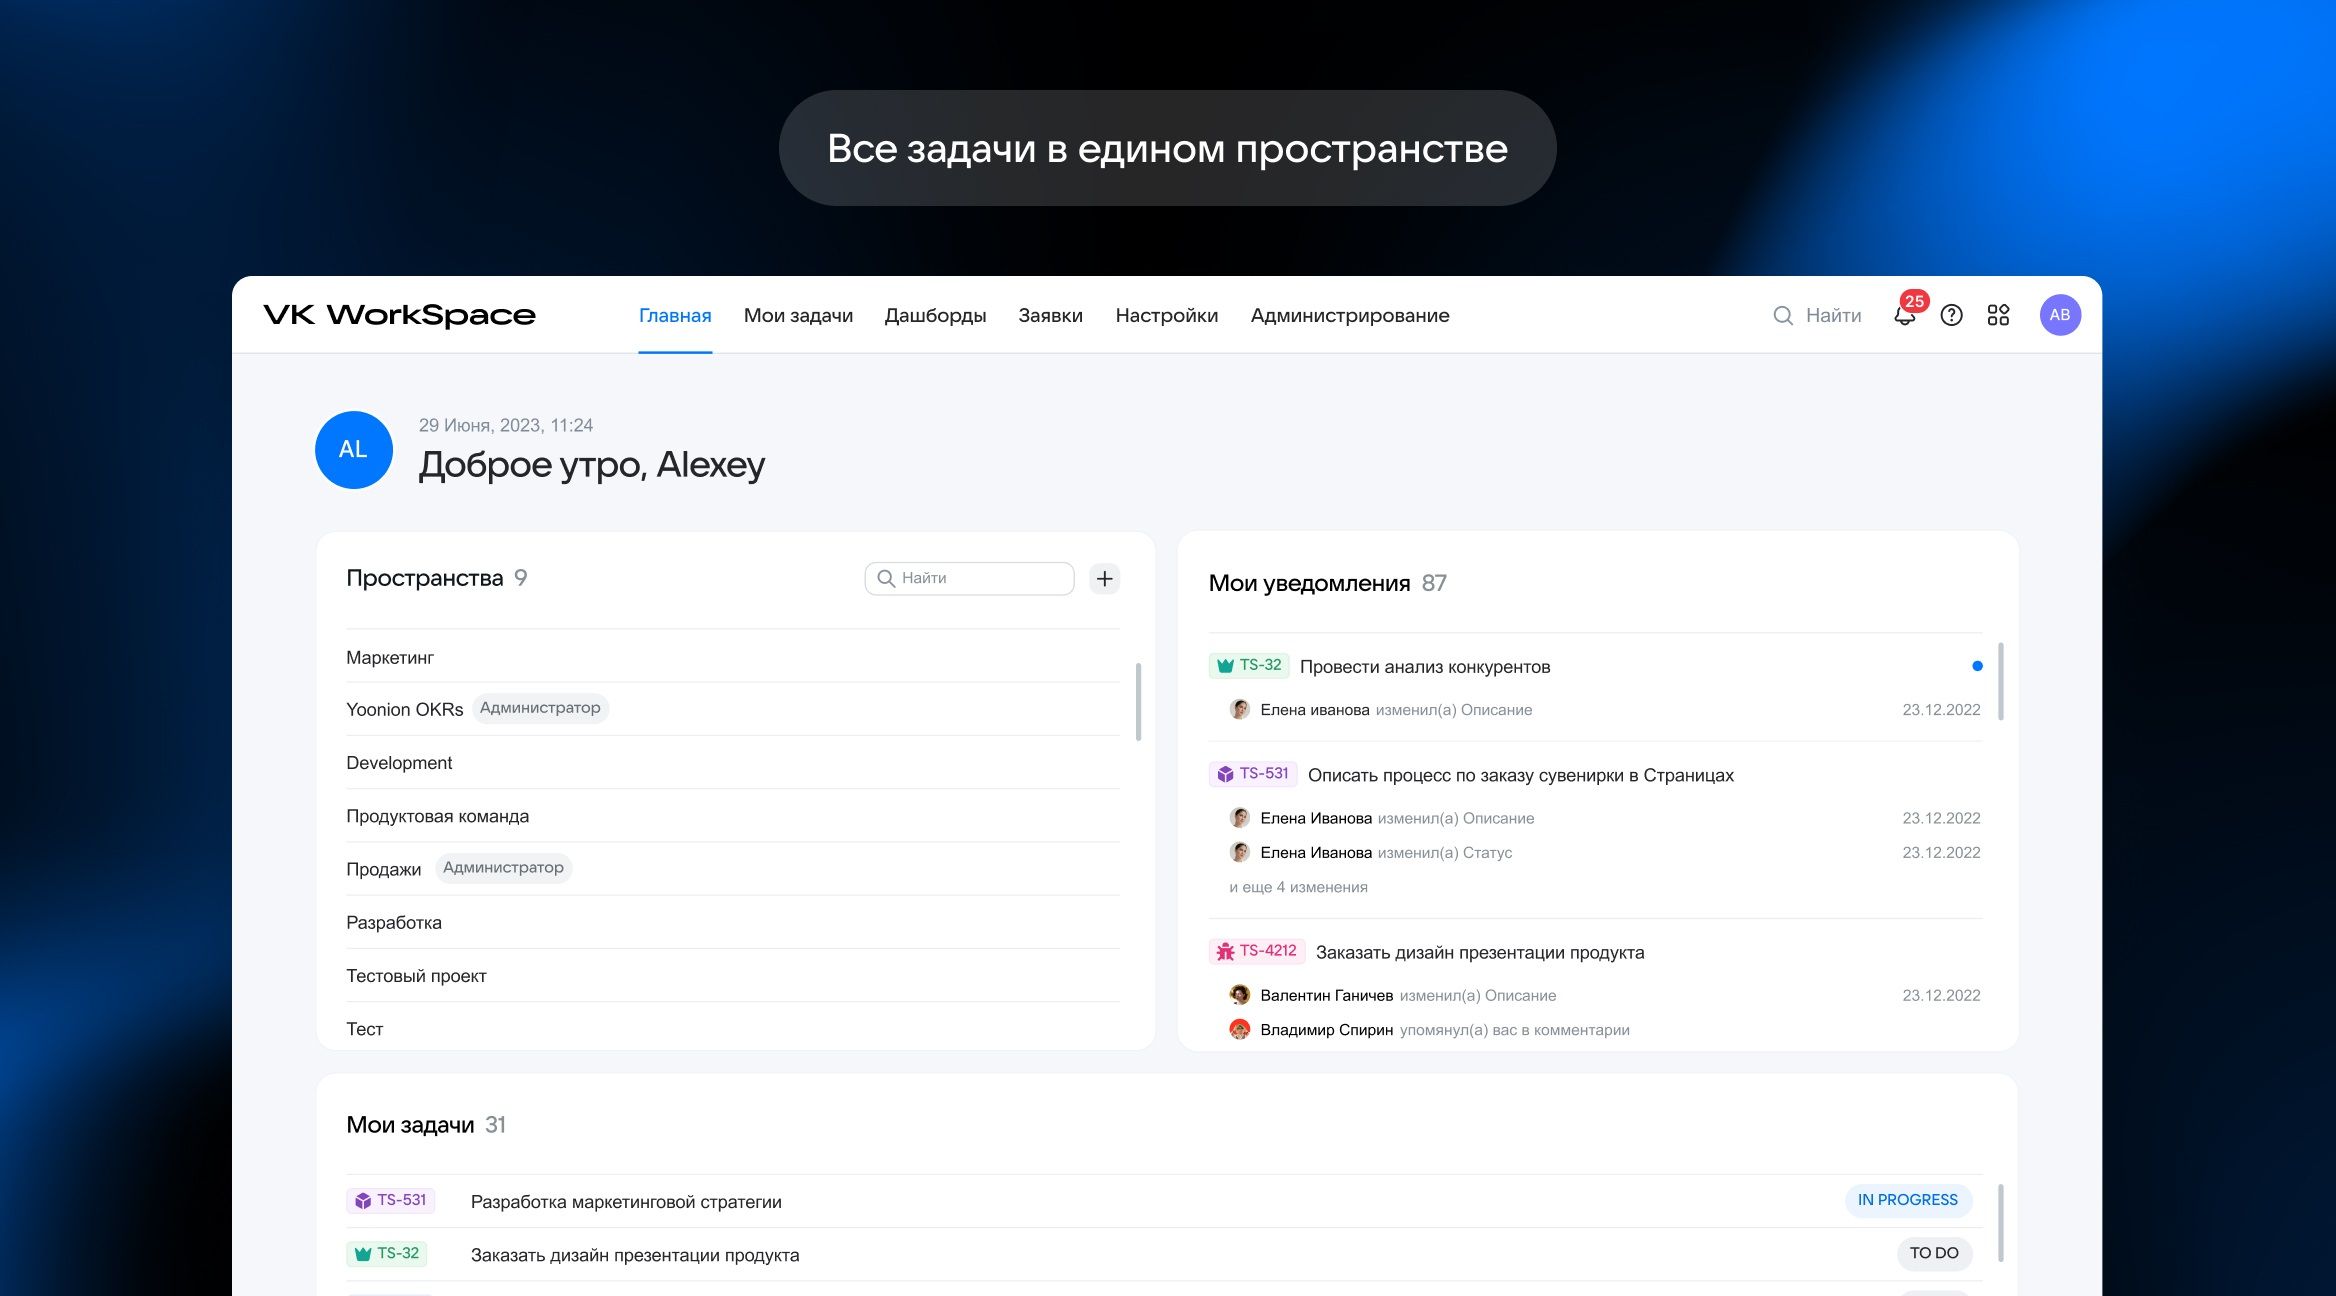2336x1296 pixels.
Task: Open TS-32 tag in My tasks list
Action: coord(387,1253)
